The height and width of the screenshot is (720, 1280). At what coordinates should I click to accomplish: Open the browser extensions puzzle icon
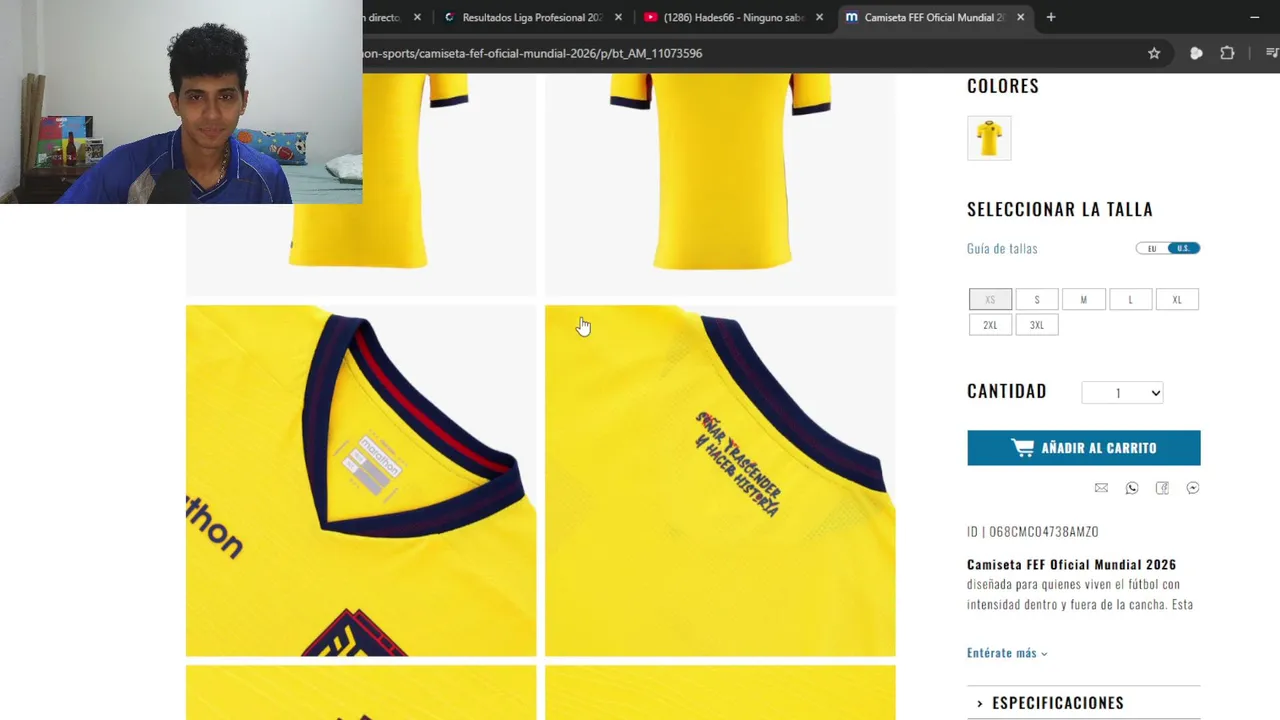coord(1227,53)
